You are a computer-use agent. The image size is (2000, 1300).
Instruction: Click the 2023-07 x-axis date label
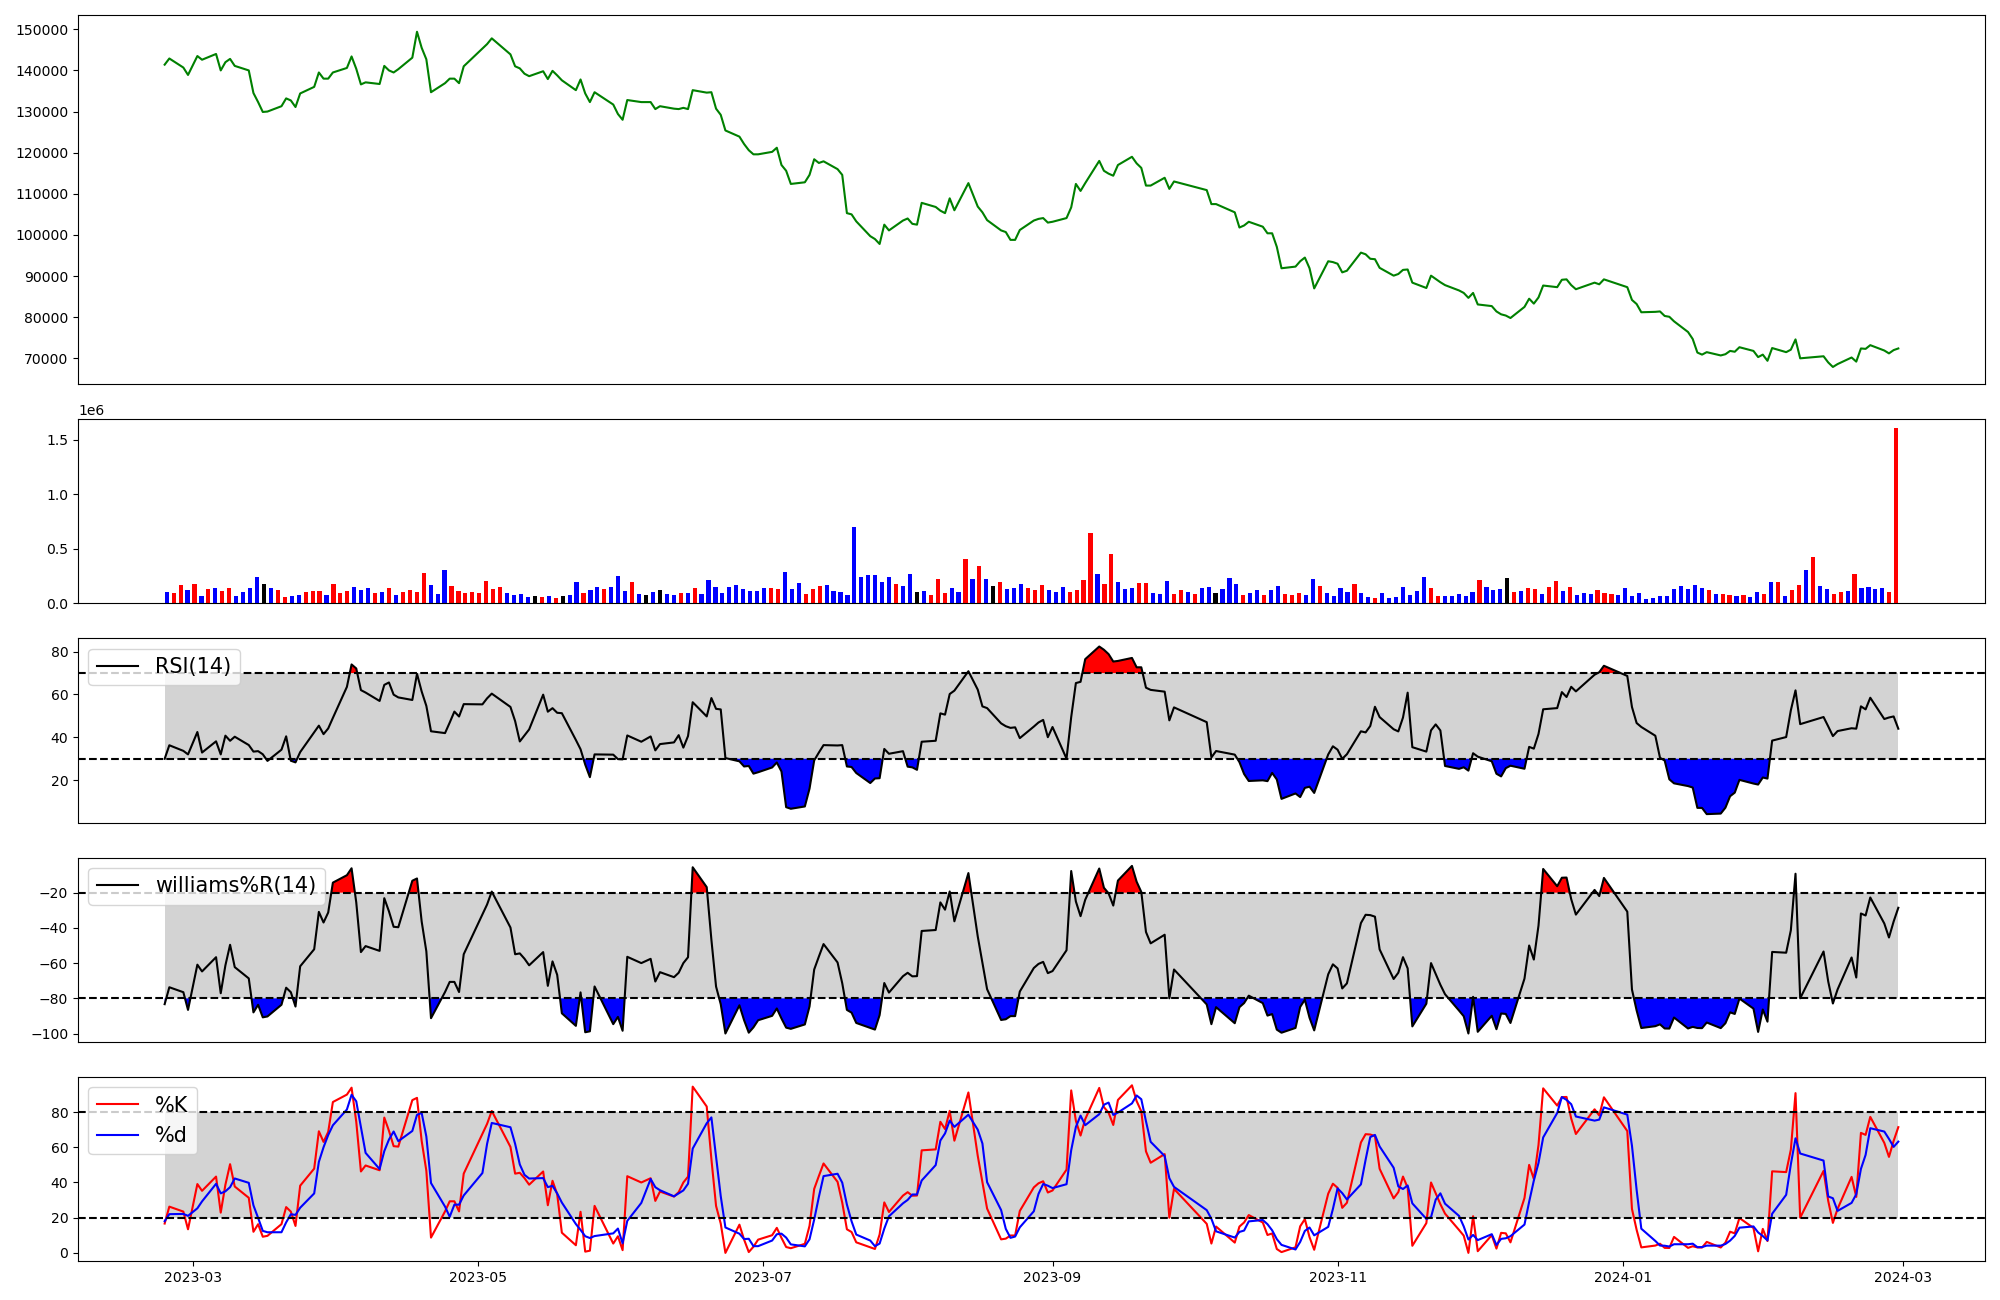763,1277
